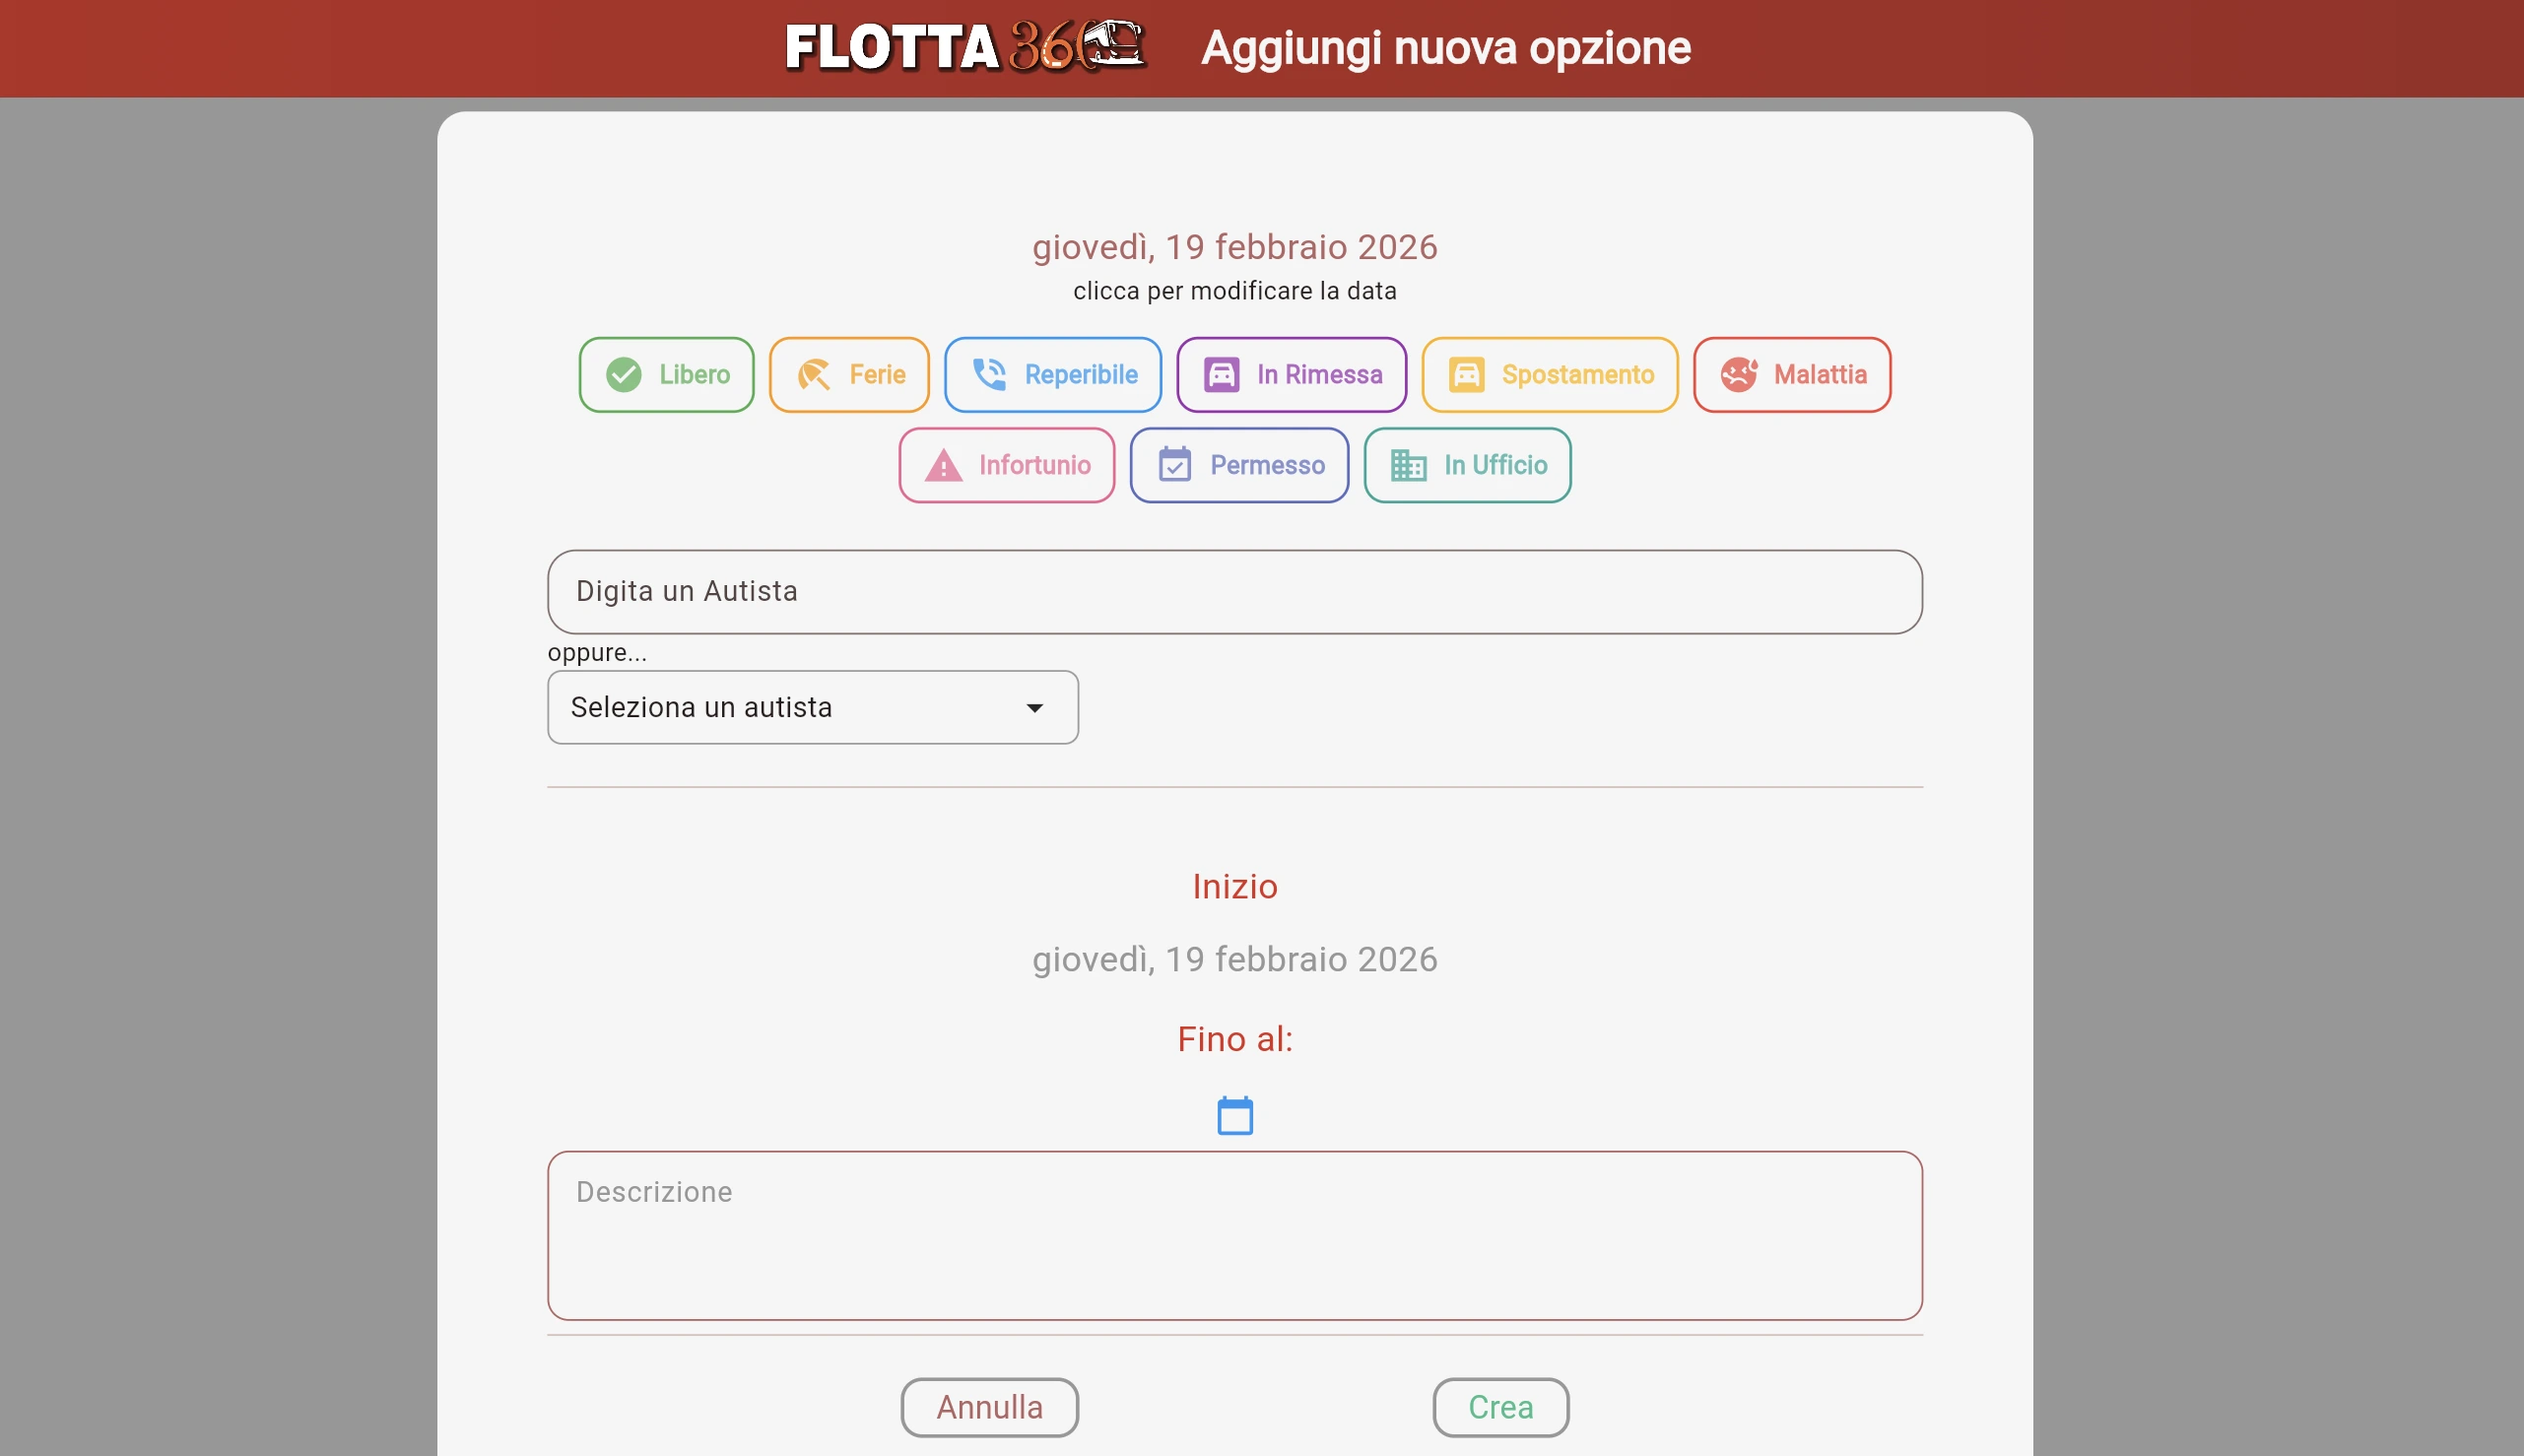2524x1456 pixels.
Task: Select the Spostamento bus icon
Action: point(1467,374)
